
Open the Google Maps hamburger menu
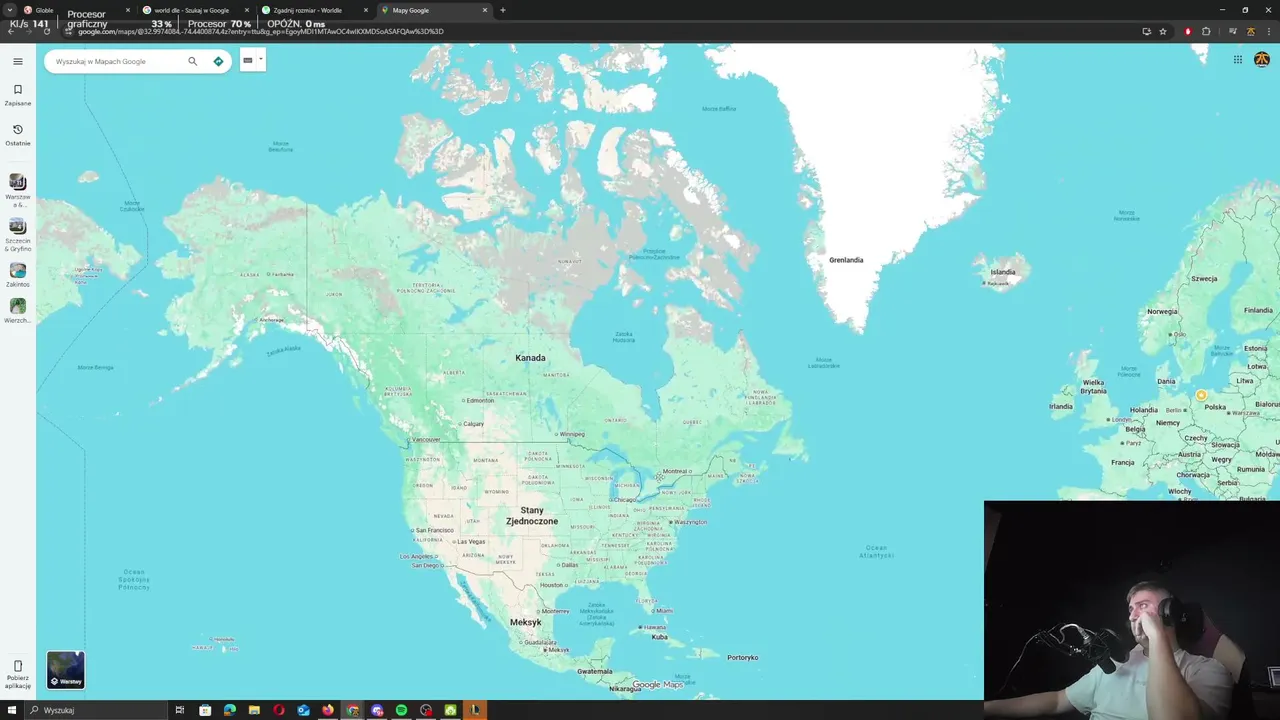[x=18, y=61]
